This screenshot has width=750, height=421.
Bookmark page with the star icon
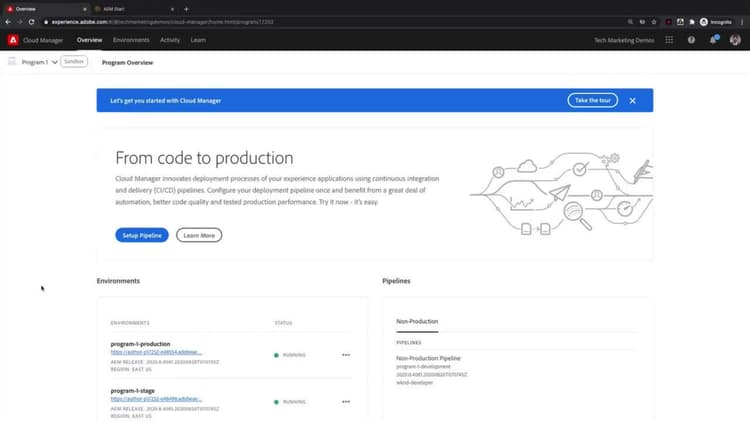(654, 22)
